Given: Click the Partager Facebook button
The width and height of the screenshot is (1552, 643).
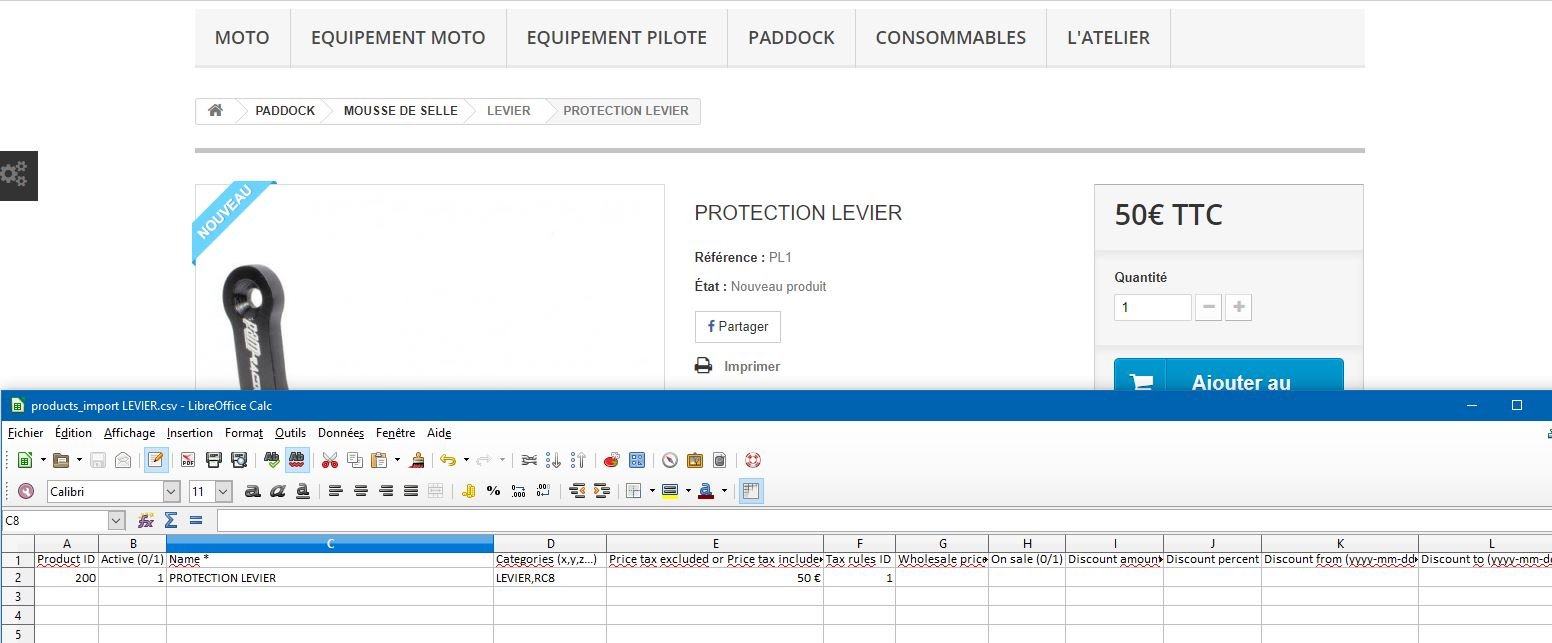Looking at the screenshot, I should point(738,327).
